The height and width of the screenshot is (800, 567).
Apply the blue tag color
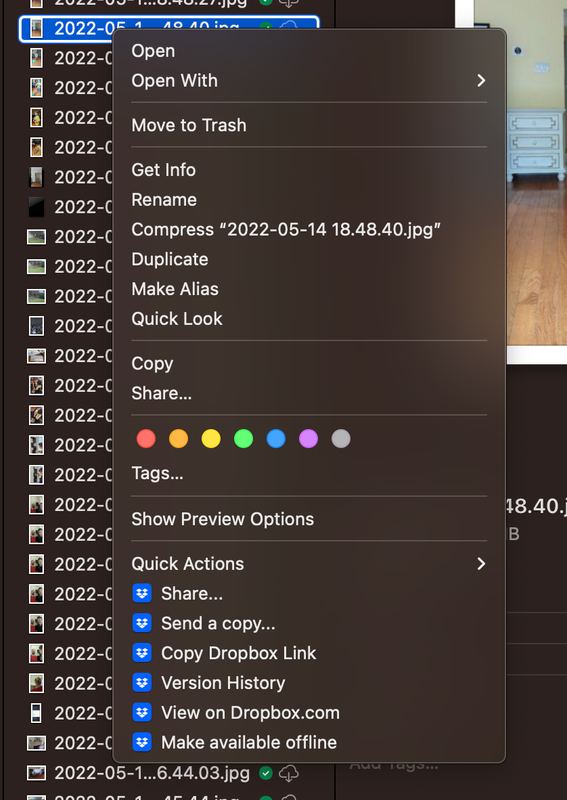coord(276,439)
